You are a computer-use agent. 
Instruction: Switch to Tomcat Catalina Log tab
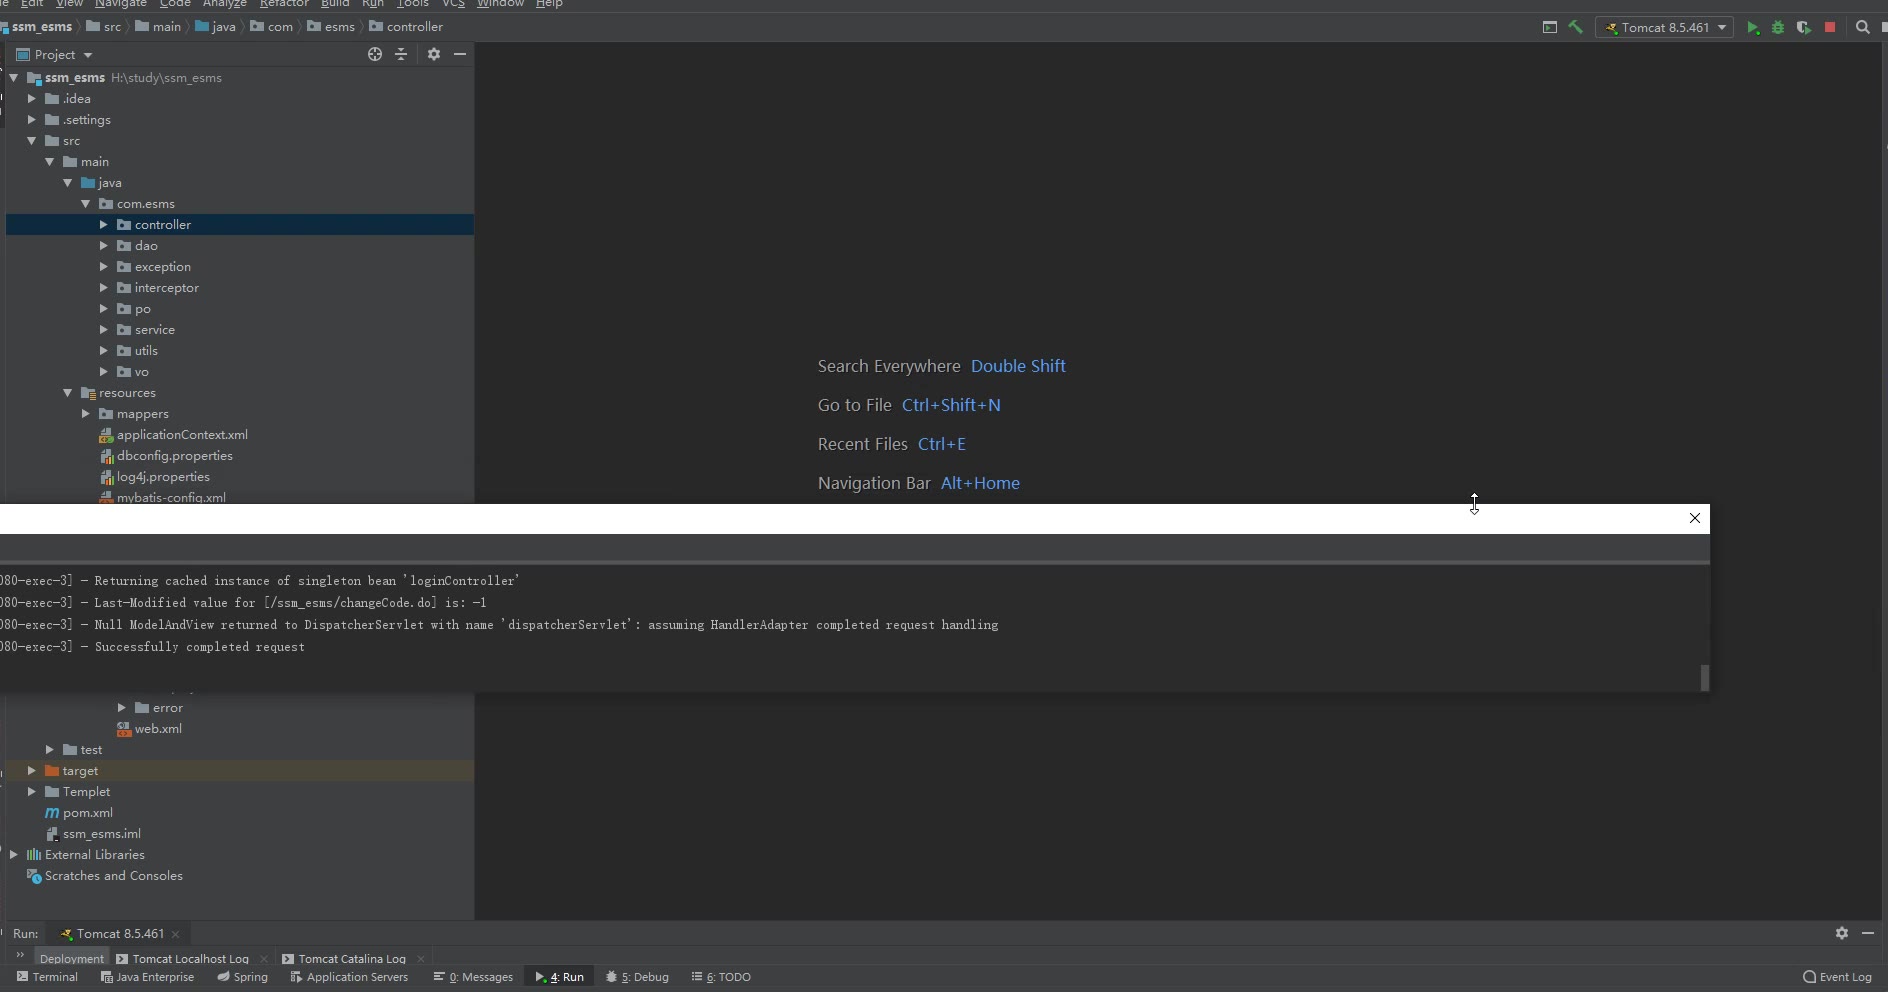click(x=351, y=959)
